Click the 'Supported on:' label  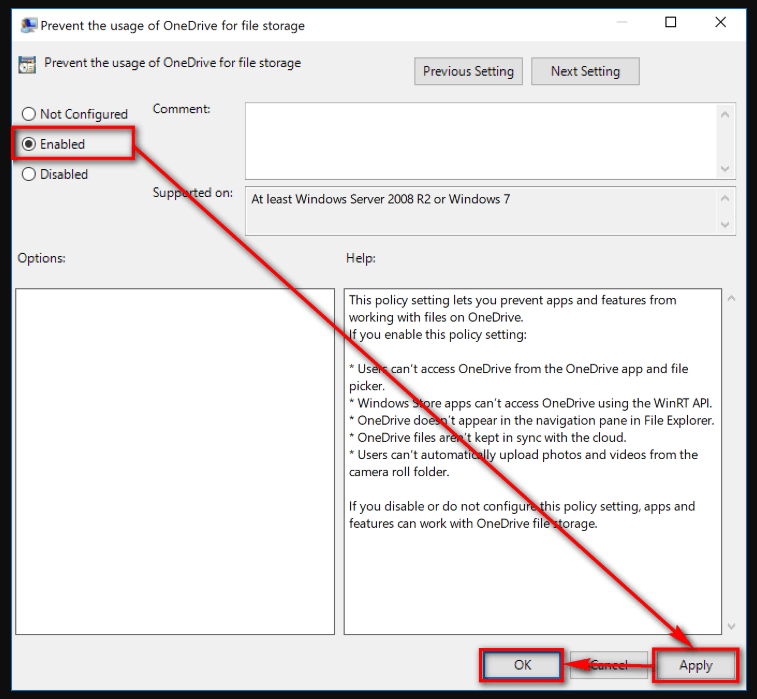coord(193,193)
